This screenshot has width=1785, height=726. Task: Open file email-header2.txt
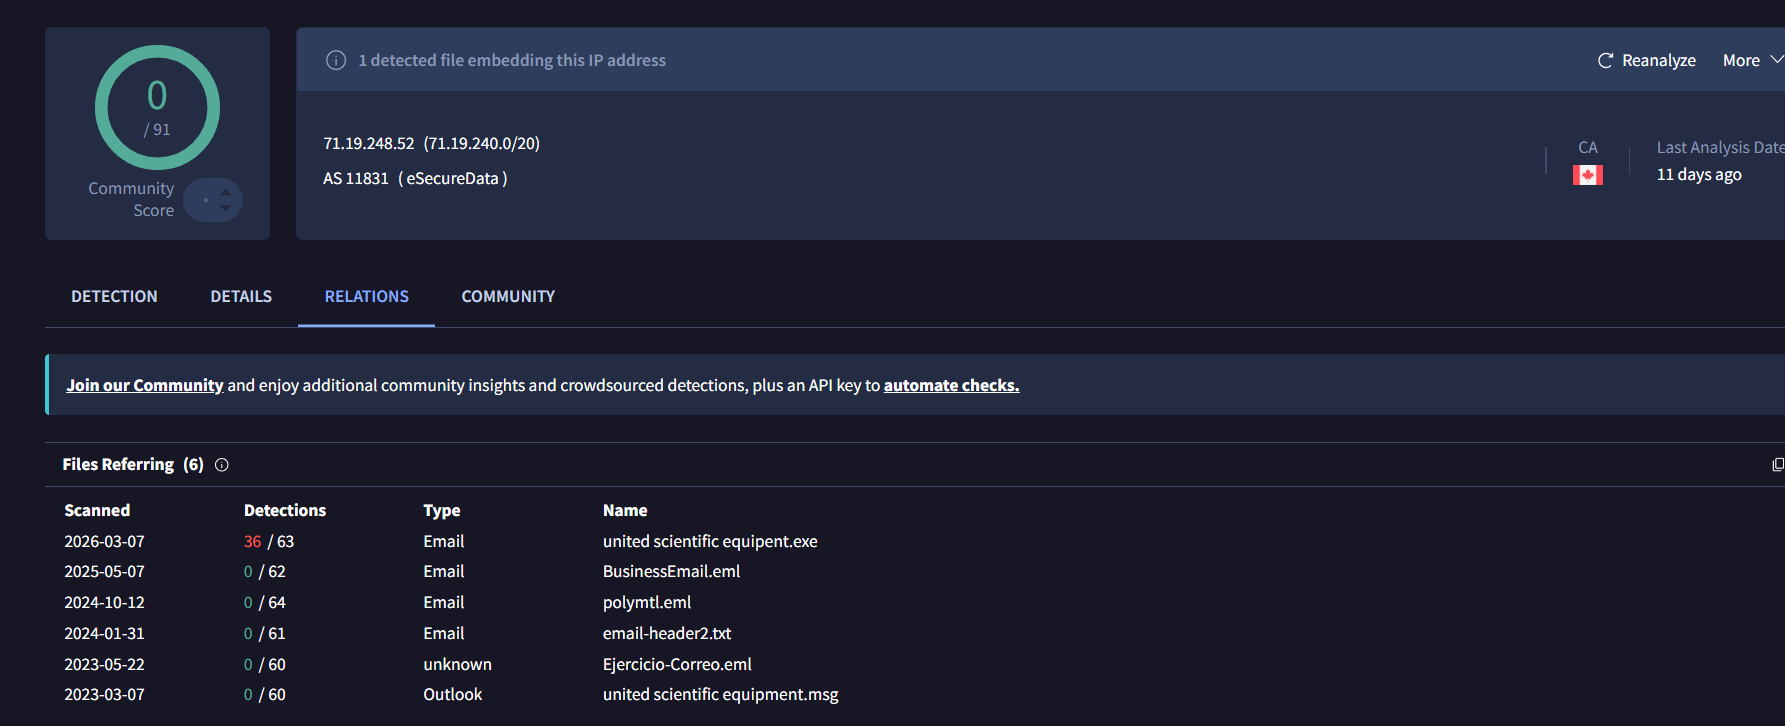667,633
